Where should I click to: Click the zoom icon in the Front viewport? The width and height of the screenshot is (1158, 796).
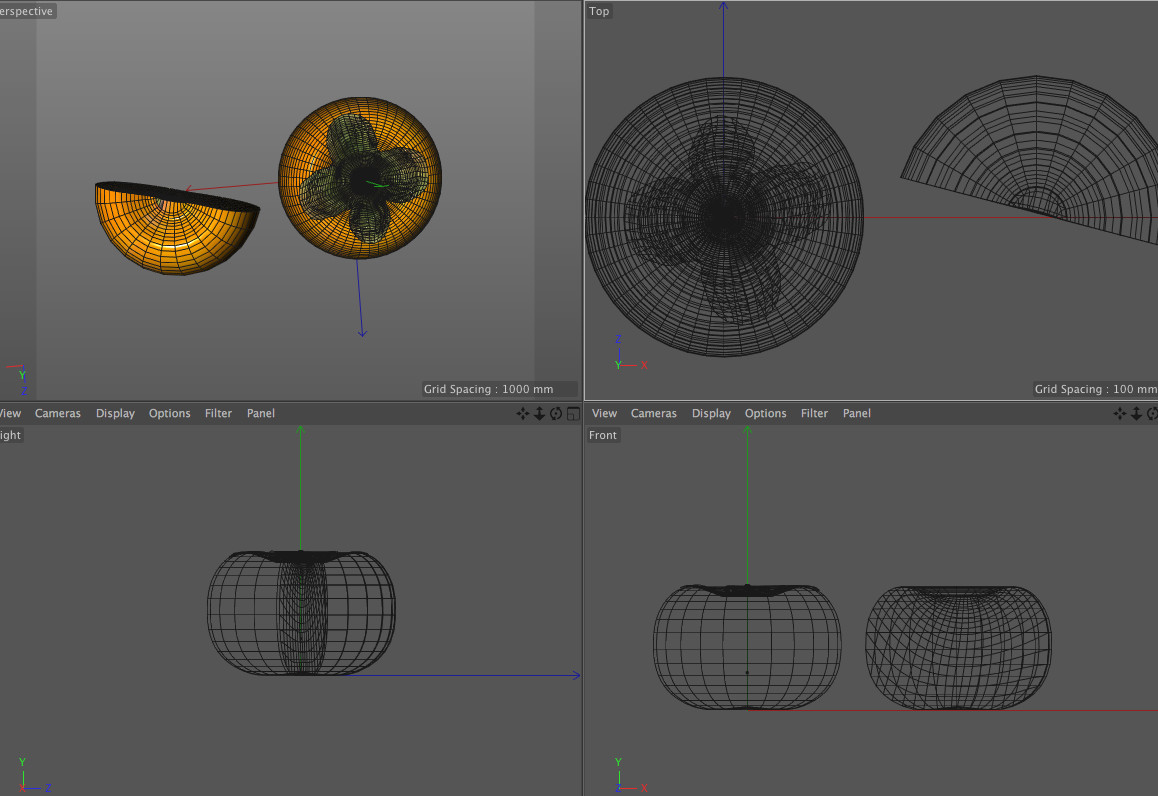pyautogui.click(x=1137, y=414)
